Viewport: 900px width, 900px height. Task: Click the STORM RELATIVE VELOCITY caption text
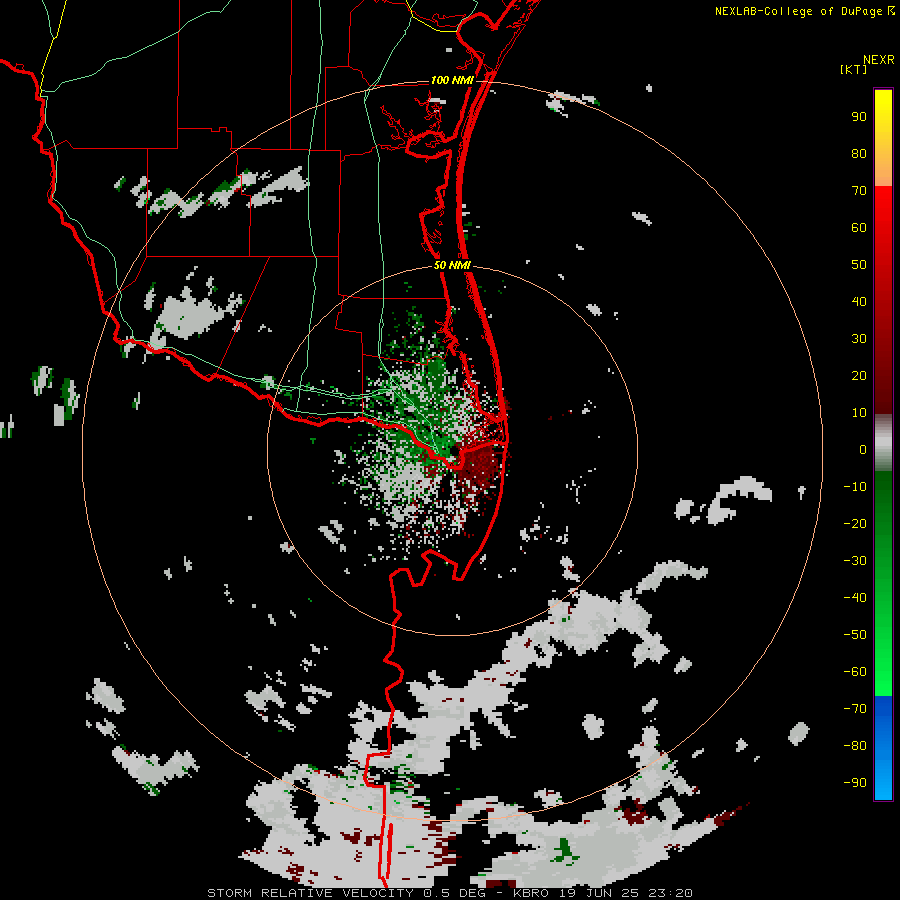coord(310,893)
